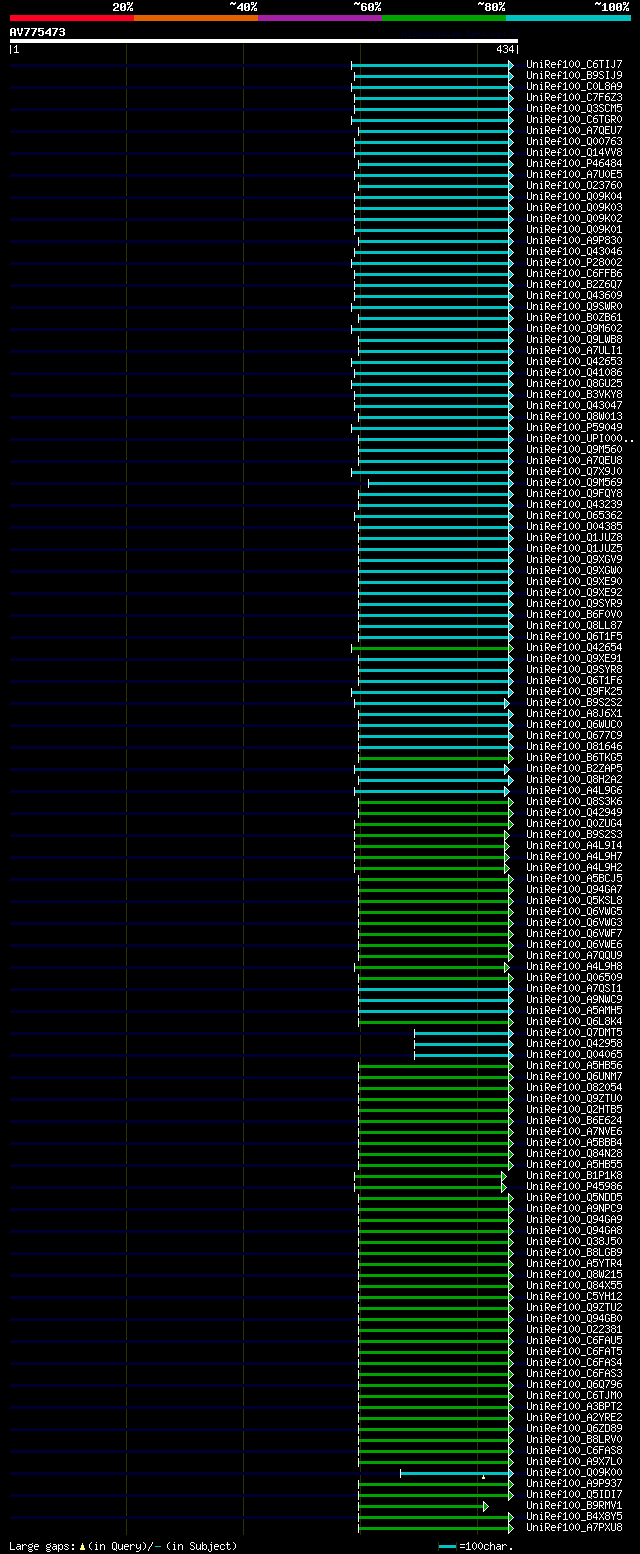Open hit UniRef100_Q09K04
Viewport: 640px width, 1554px height.
click(574, 196)
